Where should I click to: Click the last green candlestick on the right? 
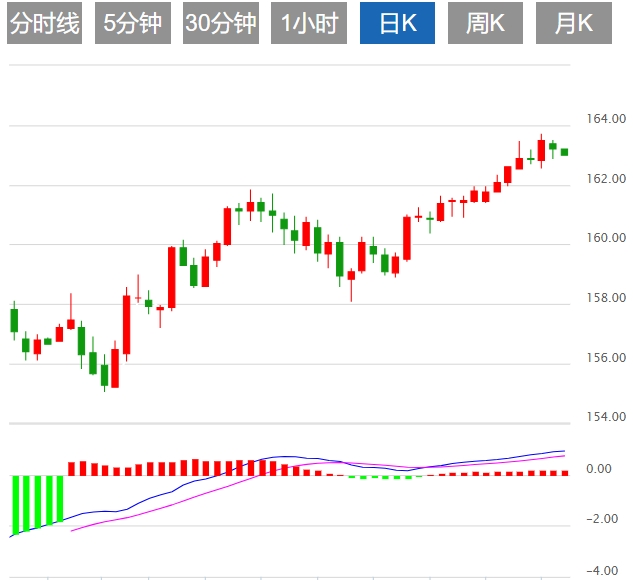point(564,152)
